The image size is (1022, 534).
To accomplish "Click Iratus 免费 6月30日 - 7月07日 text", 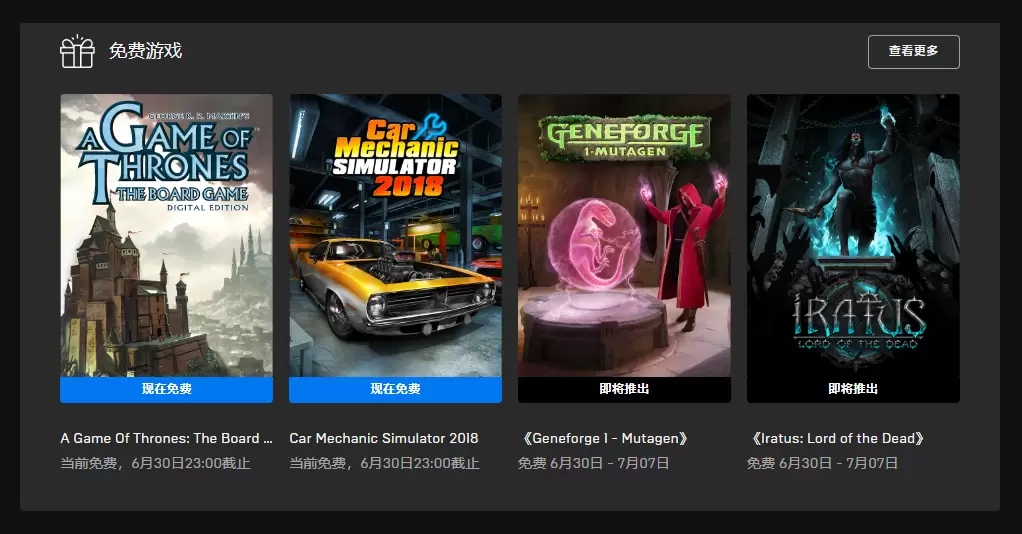I will coord(823,464).
